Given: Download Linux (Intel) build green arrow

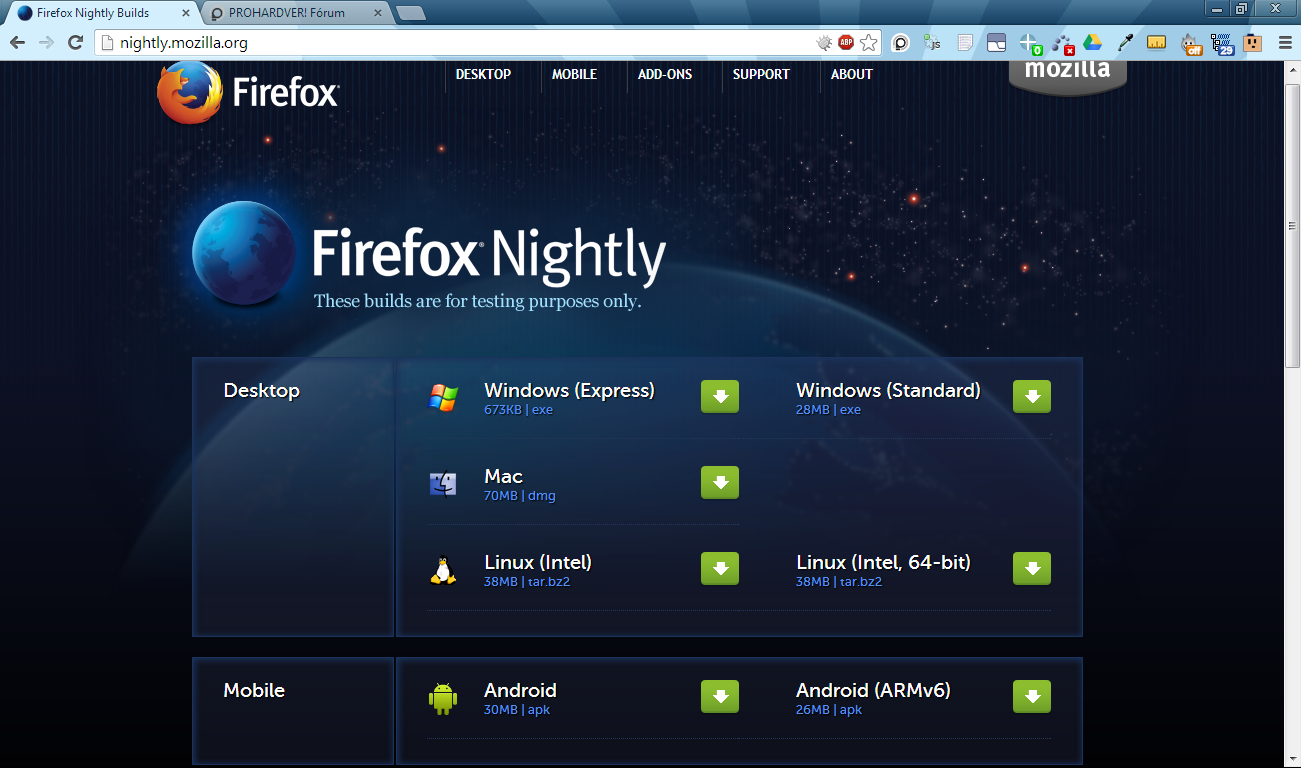Looking at the screenshot, I should coord(720,568).
